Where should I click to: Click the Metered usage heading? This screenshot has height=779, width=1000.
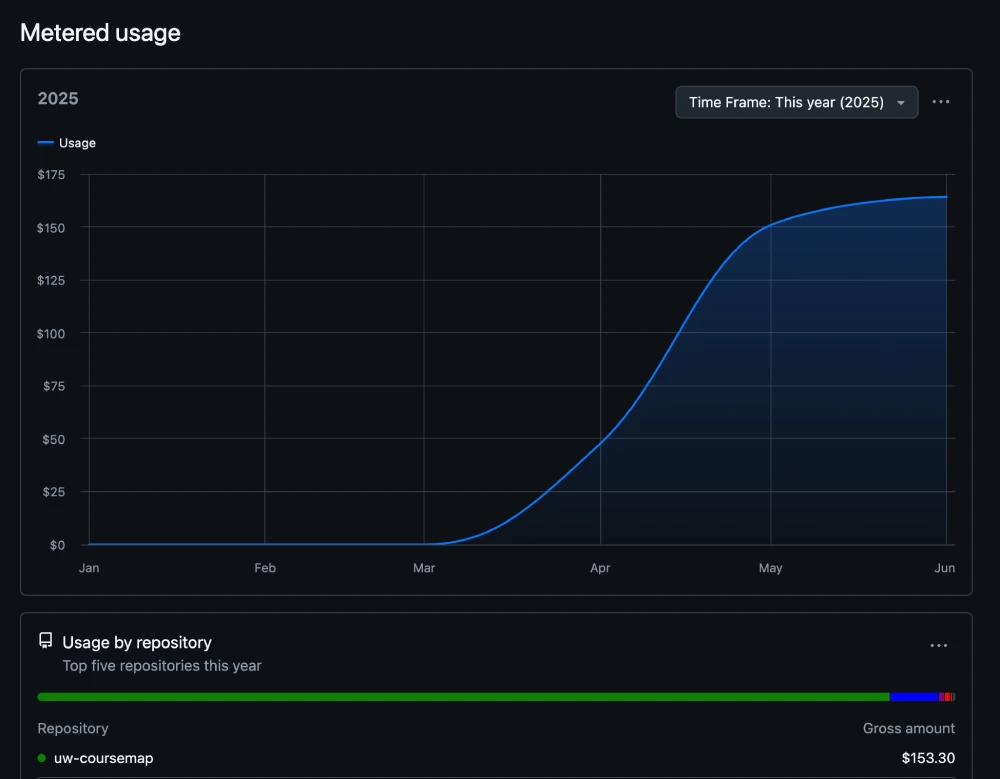click(100, 33)
